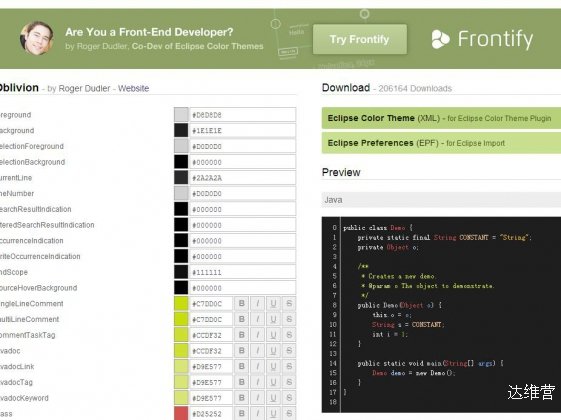Toggle strikethrough for javadocTag row
This screenshot has height=420, width=561.
pos(289,382)
